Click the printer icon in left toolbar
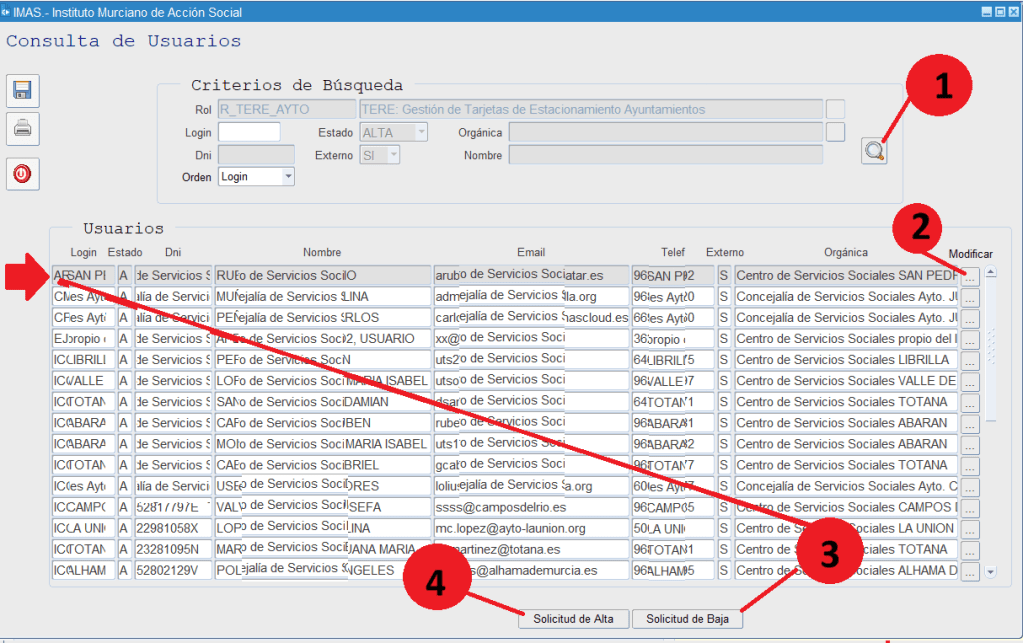The height and width of the screenshot is (643, 1023). tap(22, 128)
